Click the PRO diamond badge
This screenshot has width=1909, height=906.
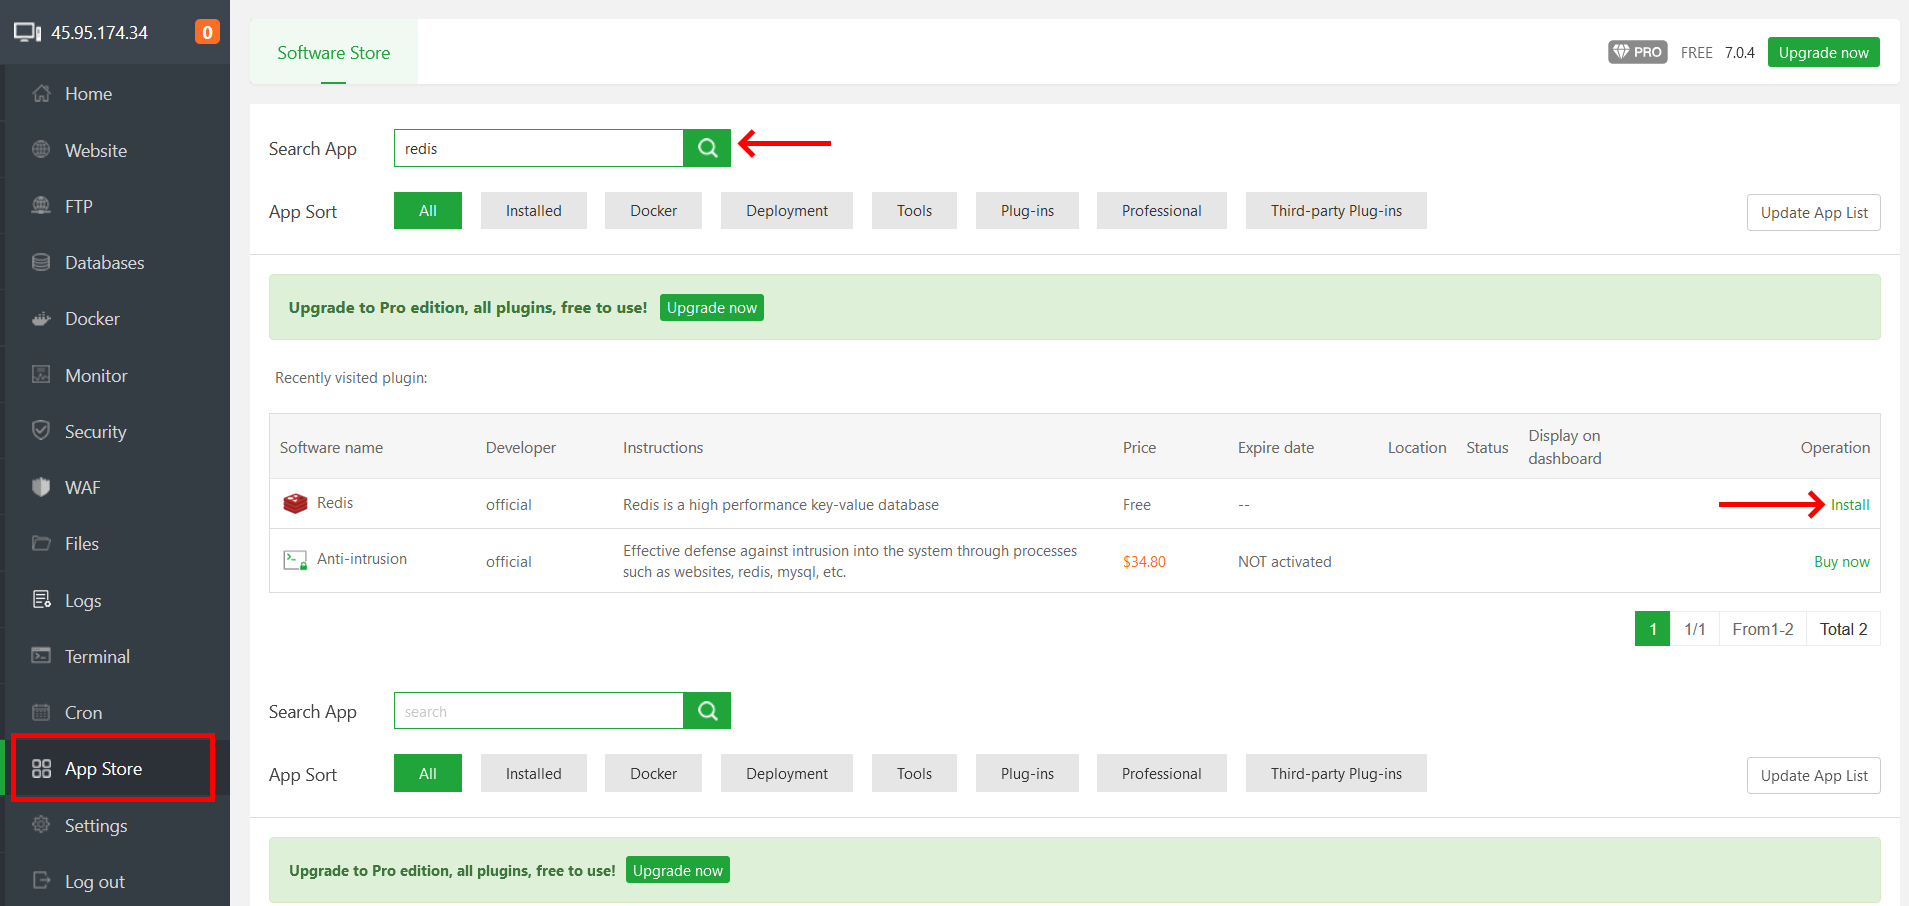(x=1637, y=52)
